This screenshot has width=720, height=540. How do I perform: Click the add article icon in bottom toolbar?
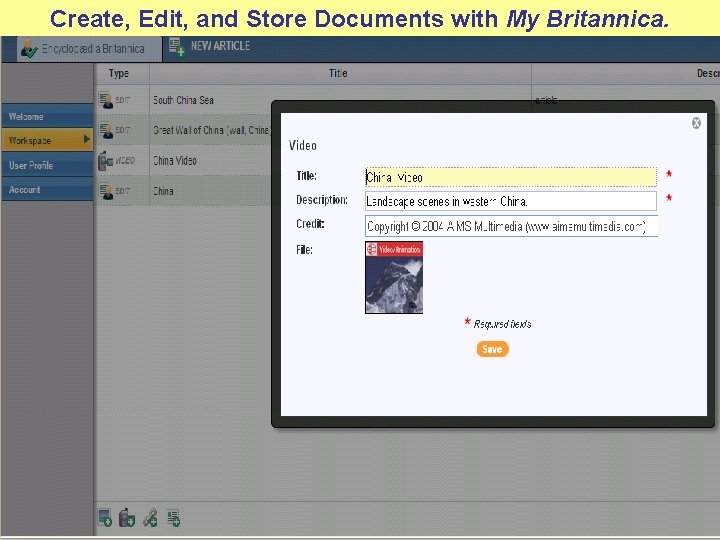174,518
